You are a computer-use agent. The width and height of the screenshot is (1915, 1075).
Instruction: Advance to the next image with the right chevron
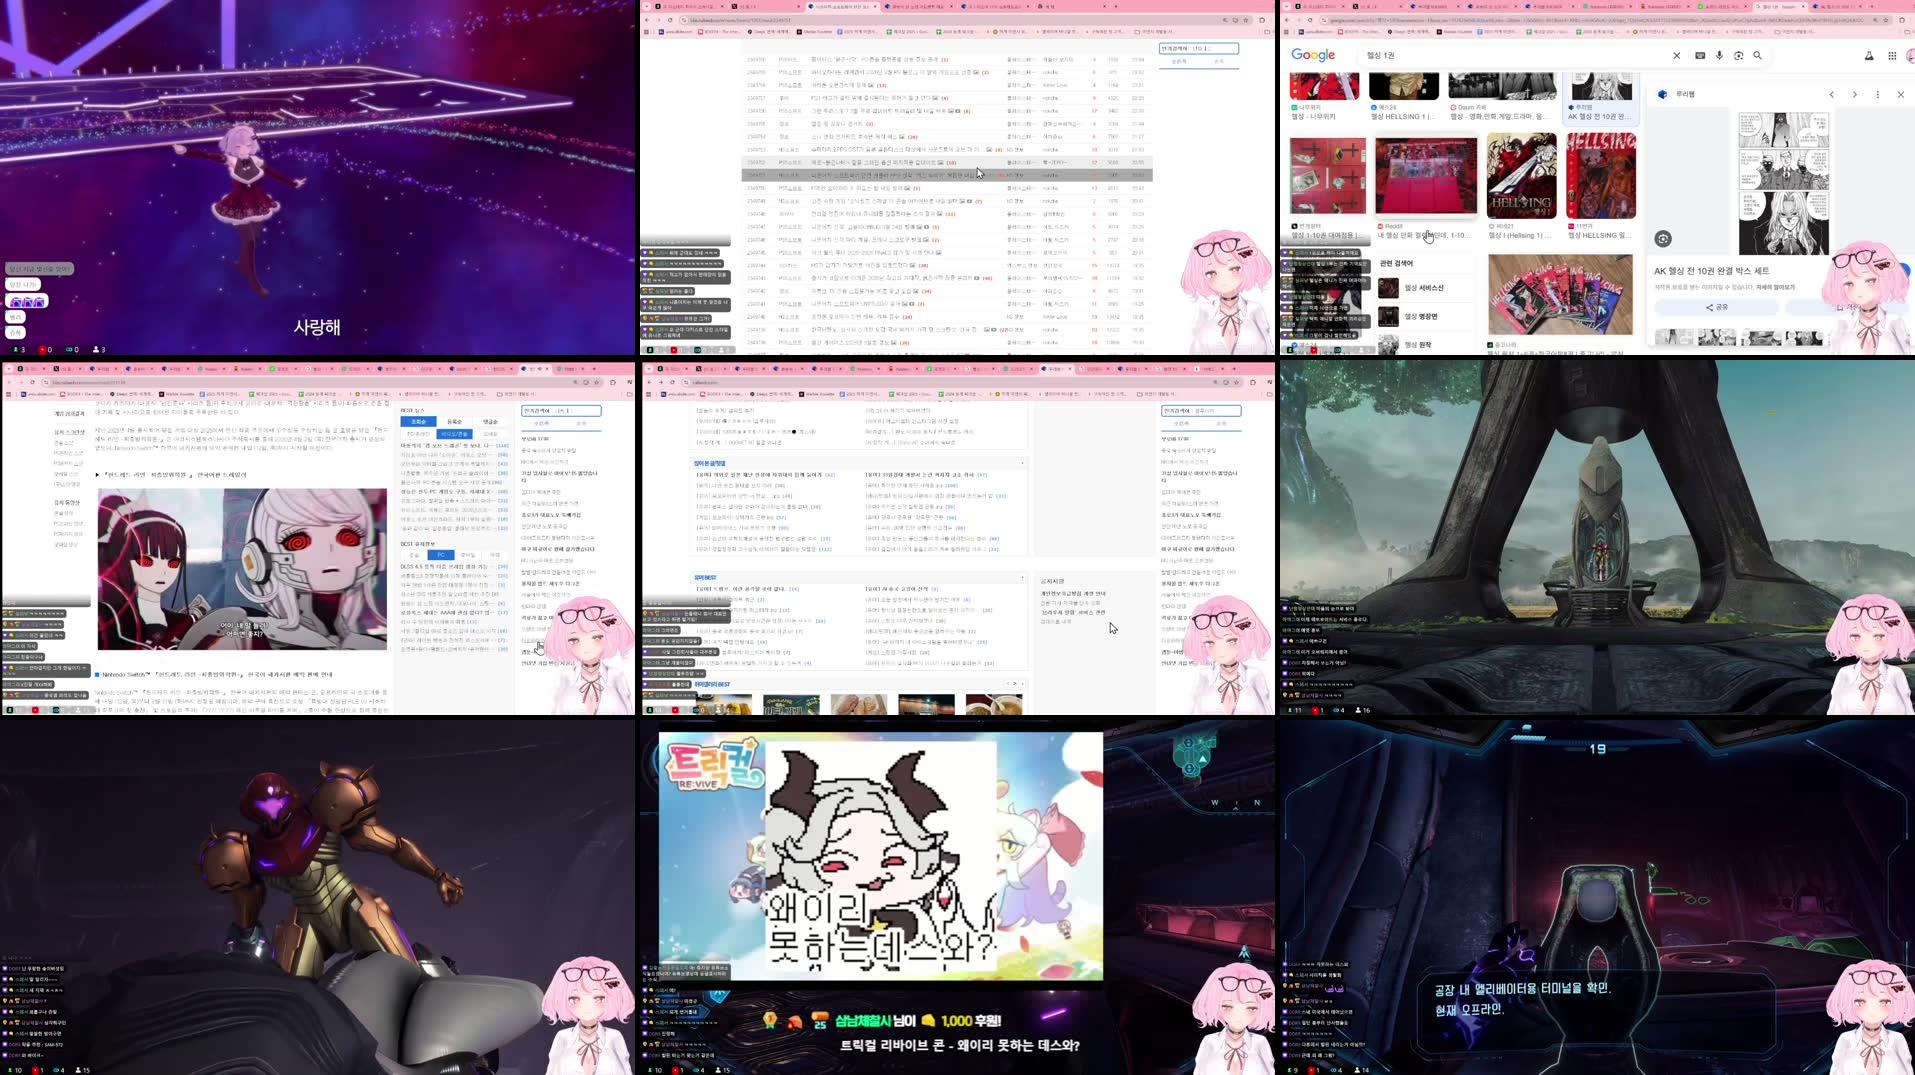point(1854,94)
